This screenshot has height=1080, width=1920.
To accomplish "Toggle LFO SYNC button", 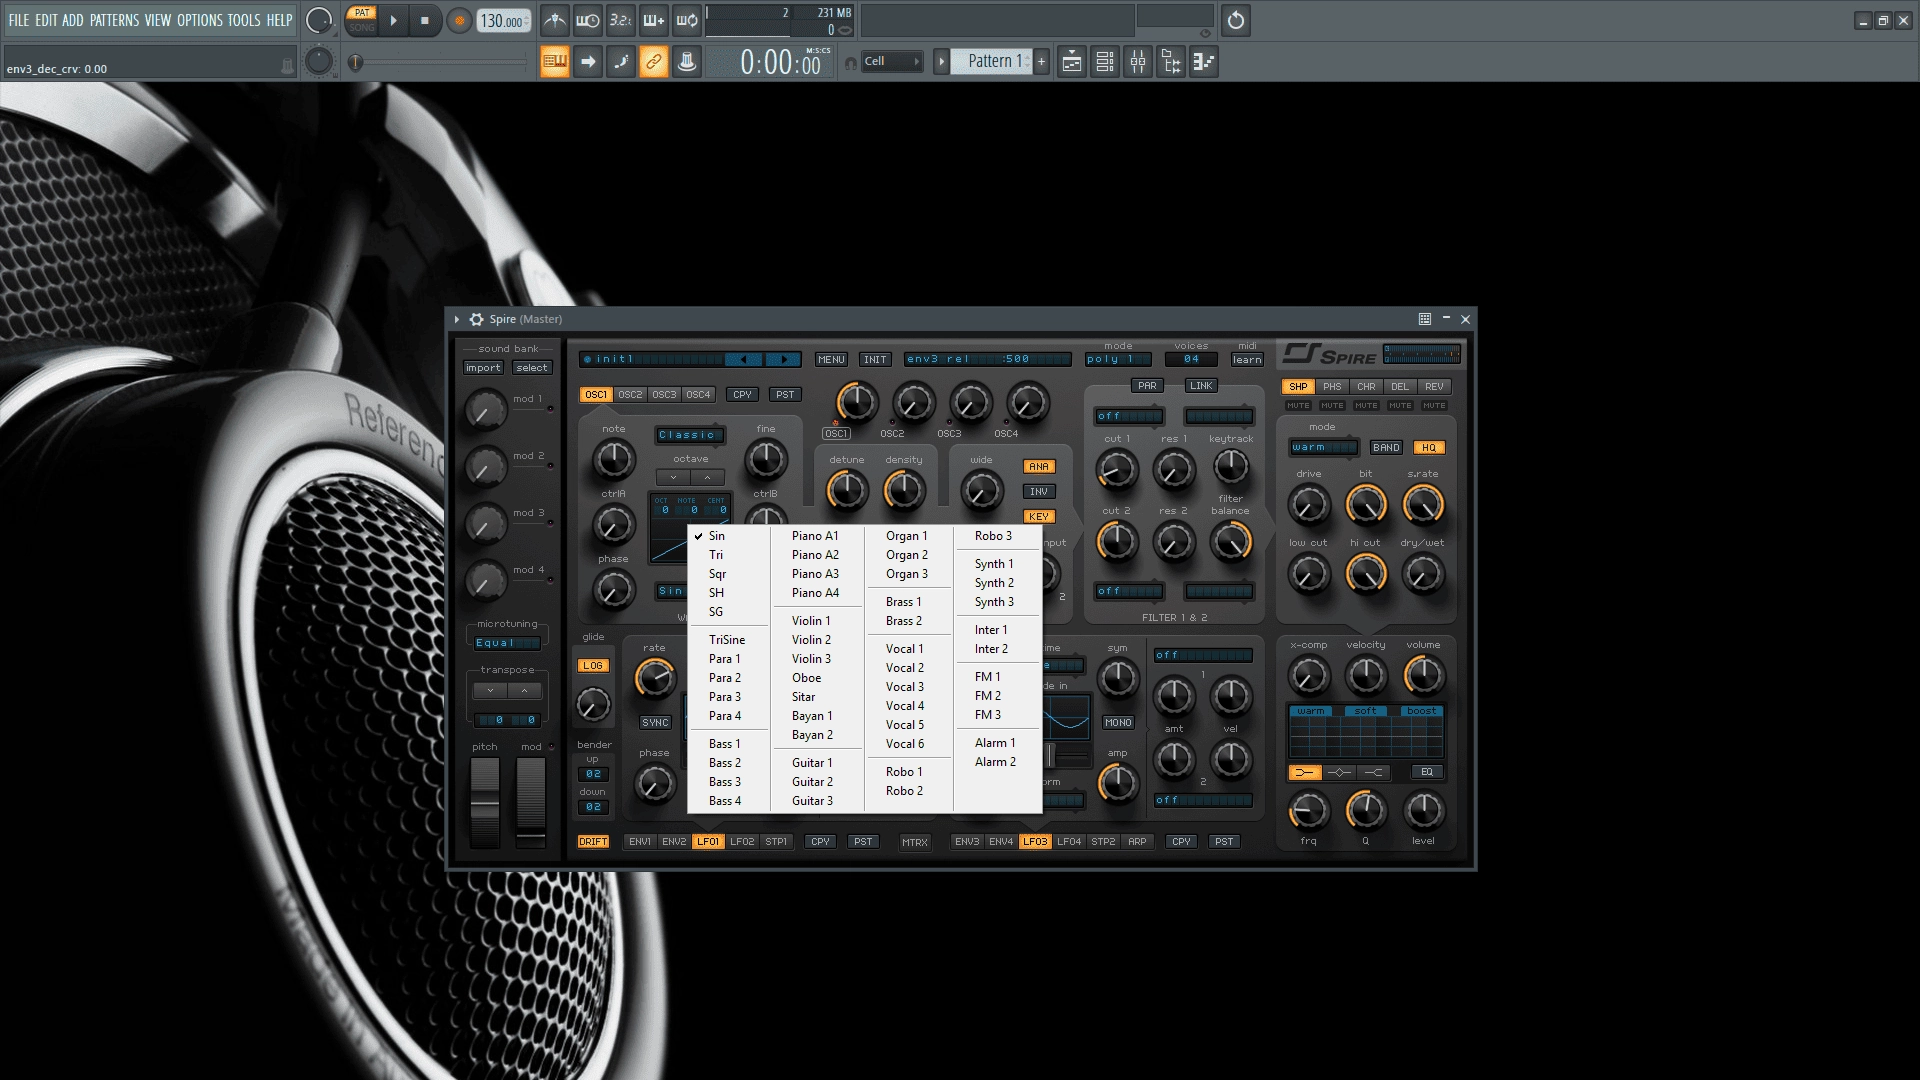I will [x=655, y=723].
